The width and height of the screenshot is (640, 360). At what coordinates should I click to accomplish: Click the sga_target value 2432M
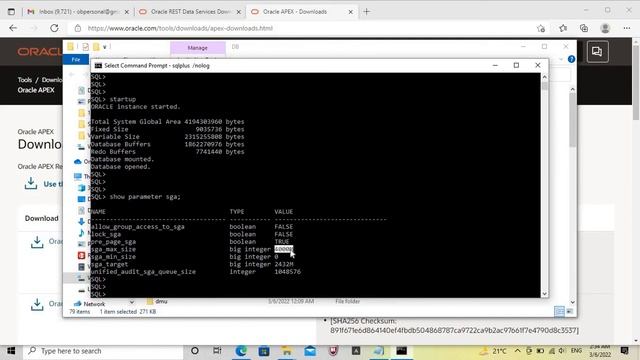[x=284, y=264]
